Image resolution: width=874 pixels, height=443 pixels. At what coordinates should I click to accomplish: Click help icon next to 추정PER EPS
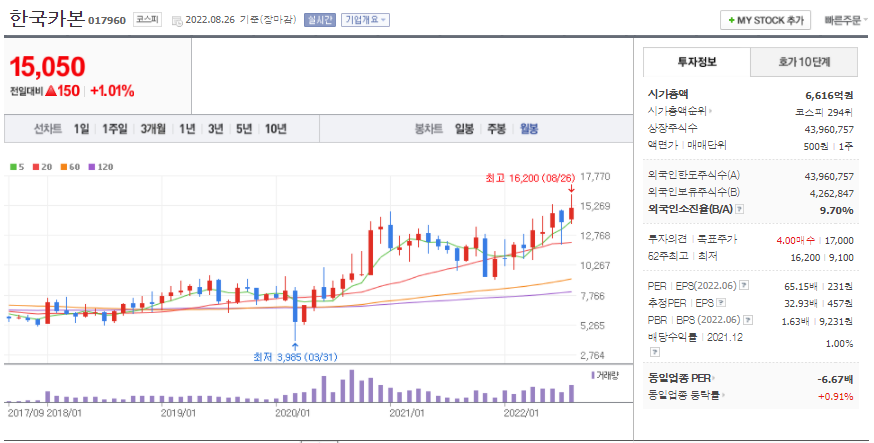[x=721, y=303]
